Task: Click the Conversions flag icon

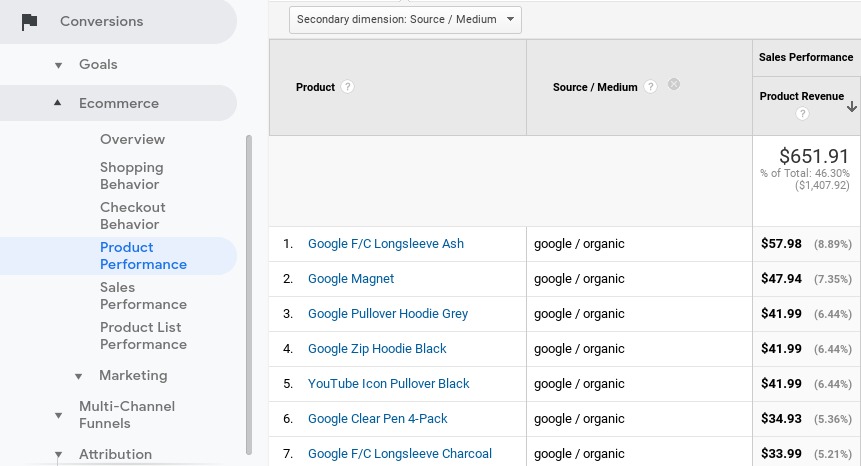Action: coord(29,22)
